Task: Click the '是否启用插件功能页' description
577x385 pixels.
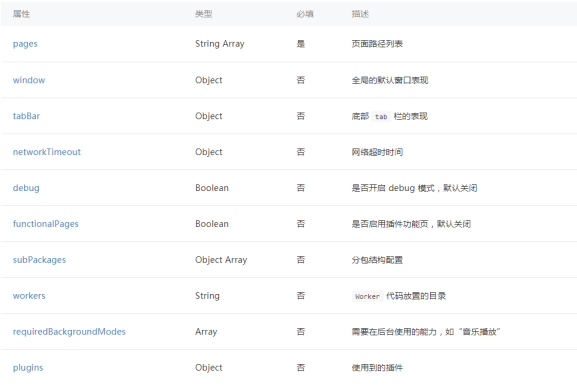Action: [390, 224]
